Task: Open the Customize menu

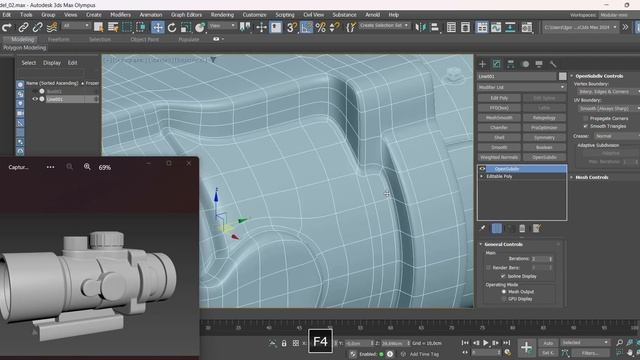Action: [254, 15]
